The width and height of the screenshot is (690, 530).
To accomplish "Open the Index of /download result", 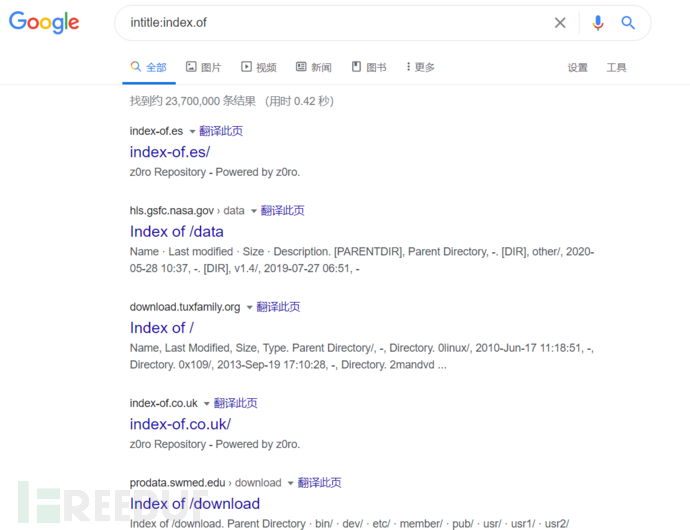I will pos(195,504).
